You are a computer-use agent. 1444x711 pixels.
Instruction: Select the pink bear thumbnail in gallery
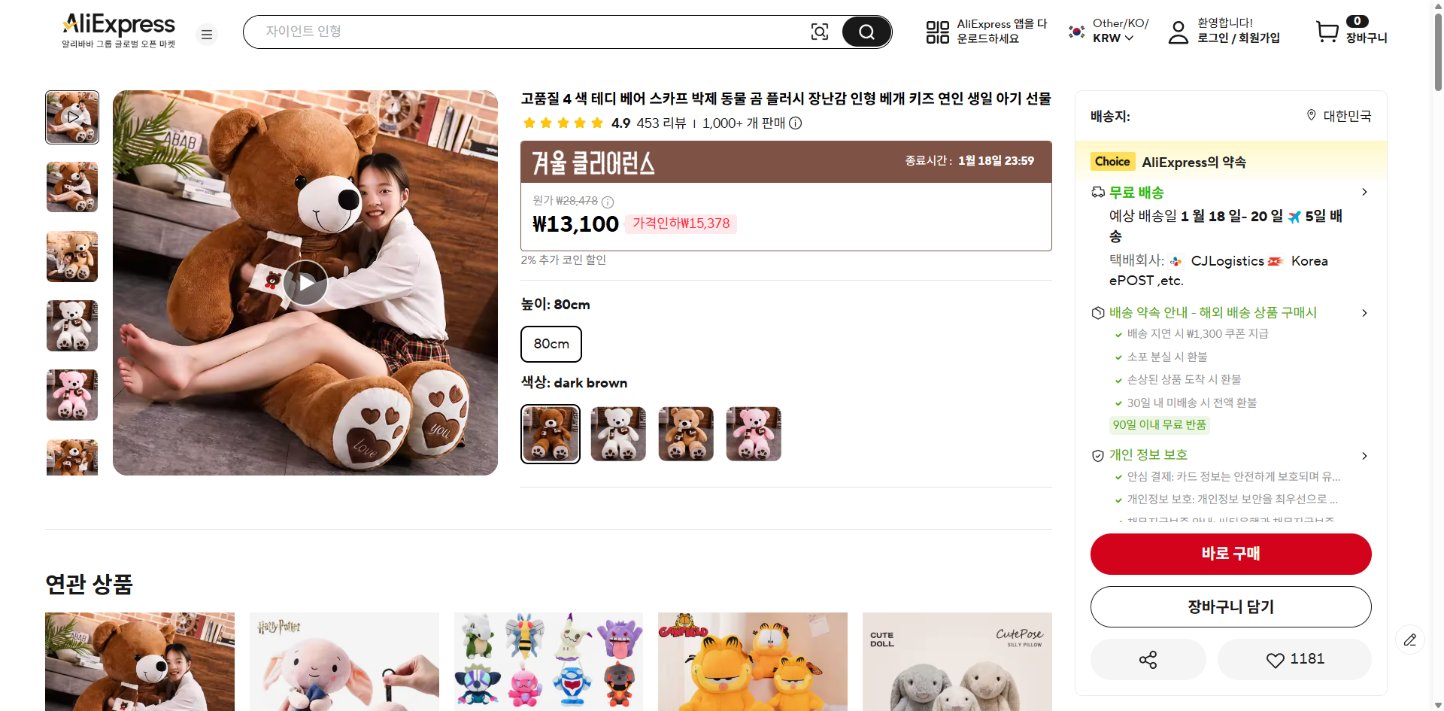[72, 395]
